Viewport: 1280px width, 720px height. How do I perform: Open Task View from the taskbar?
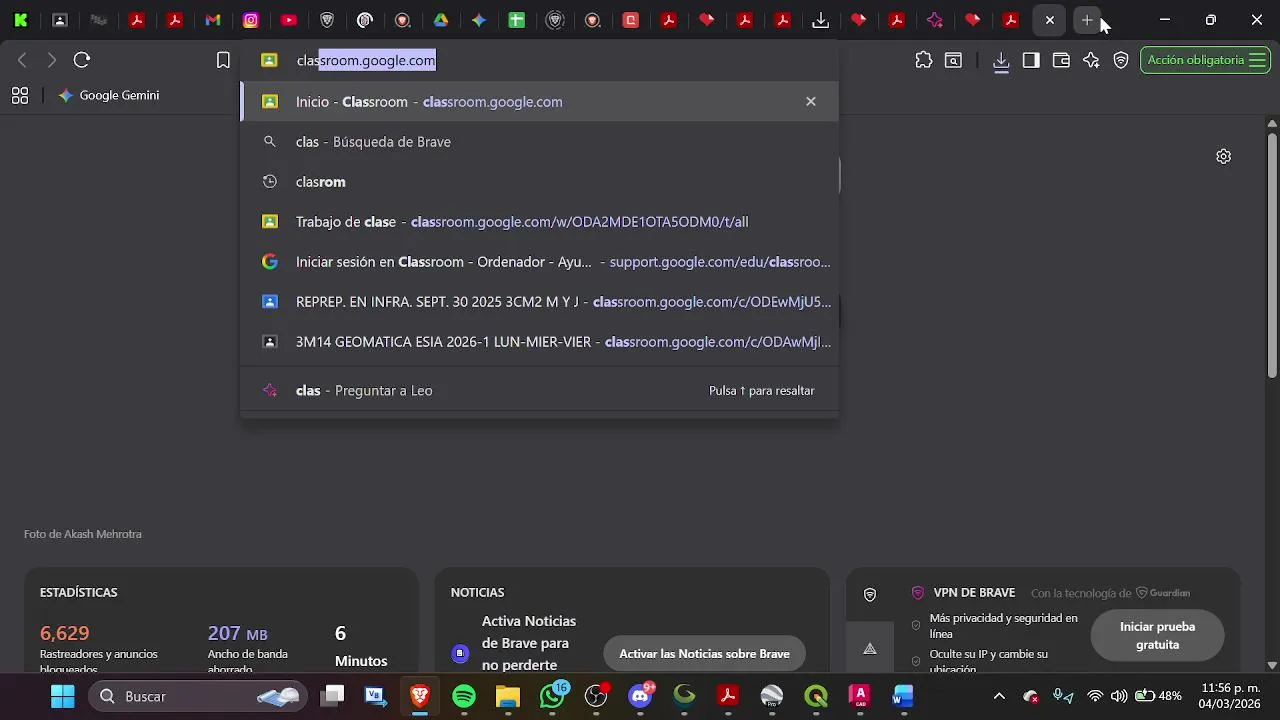tap(333, 696)
